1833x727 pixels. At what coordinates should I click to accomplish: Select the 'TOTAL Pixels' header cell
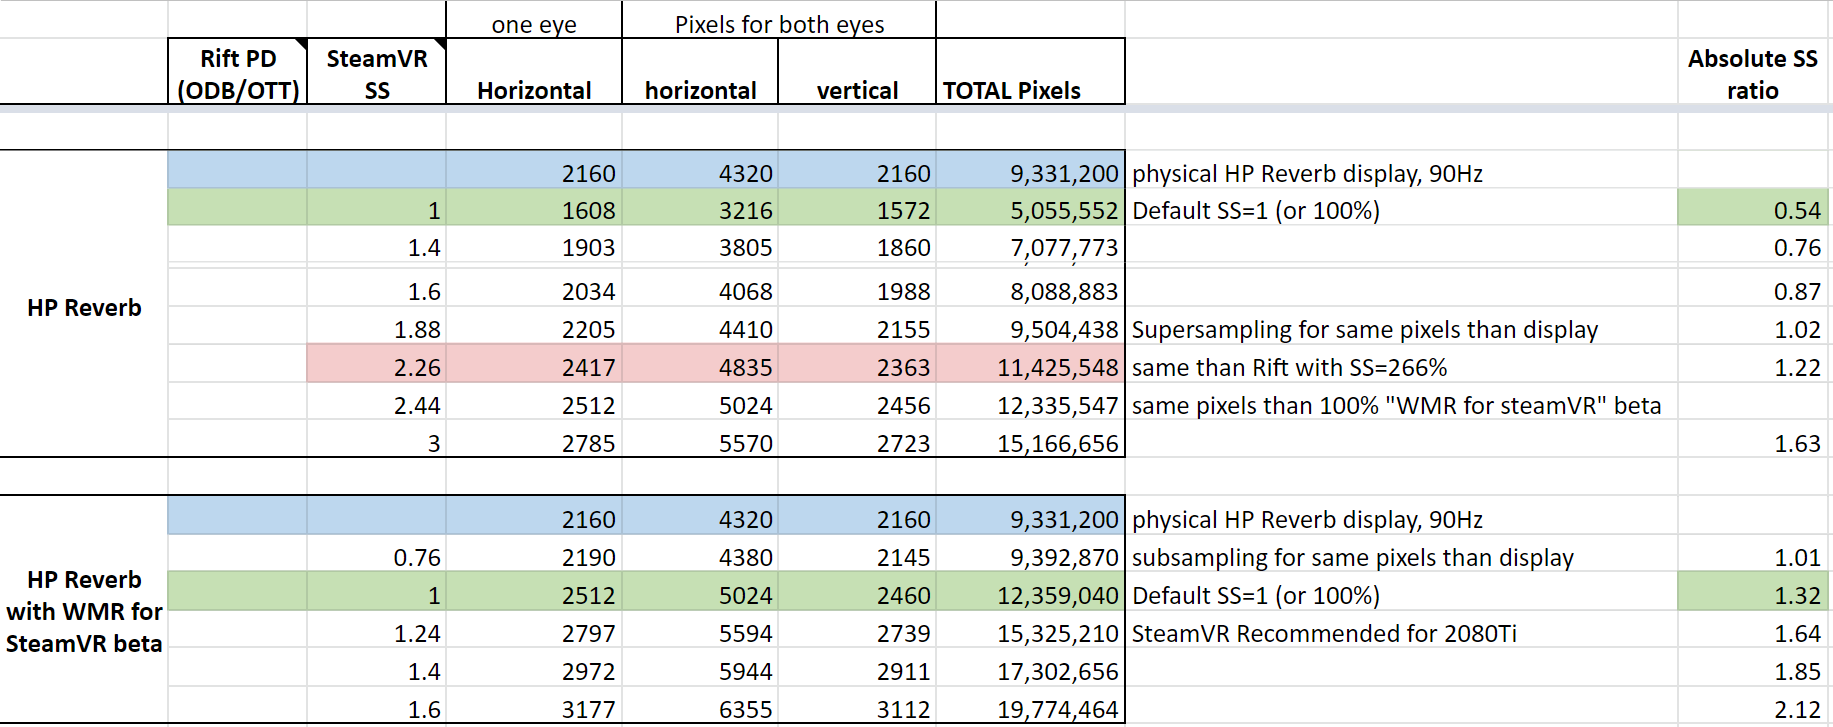(1031, 72)
